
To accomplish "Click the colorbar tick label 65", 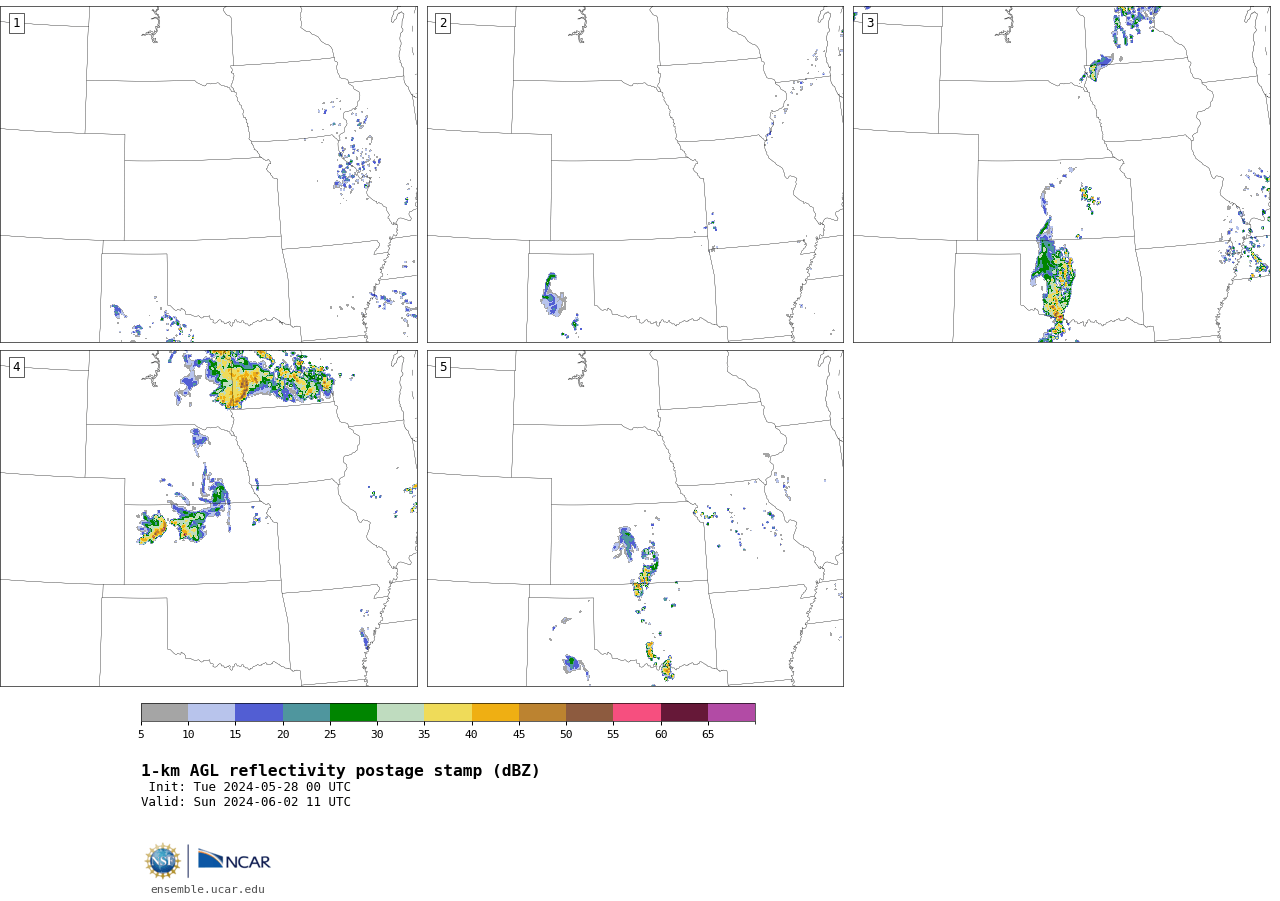I will 708,735.
